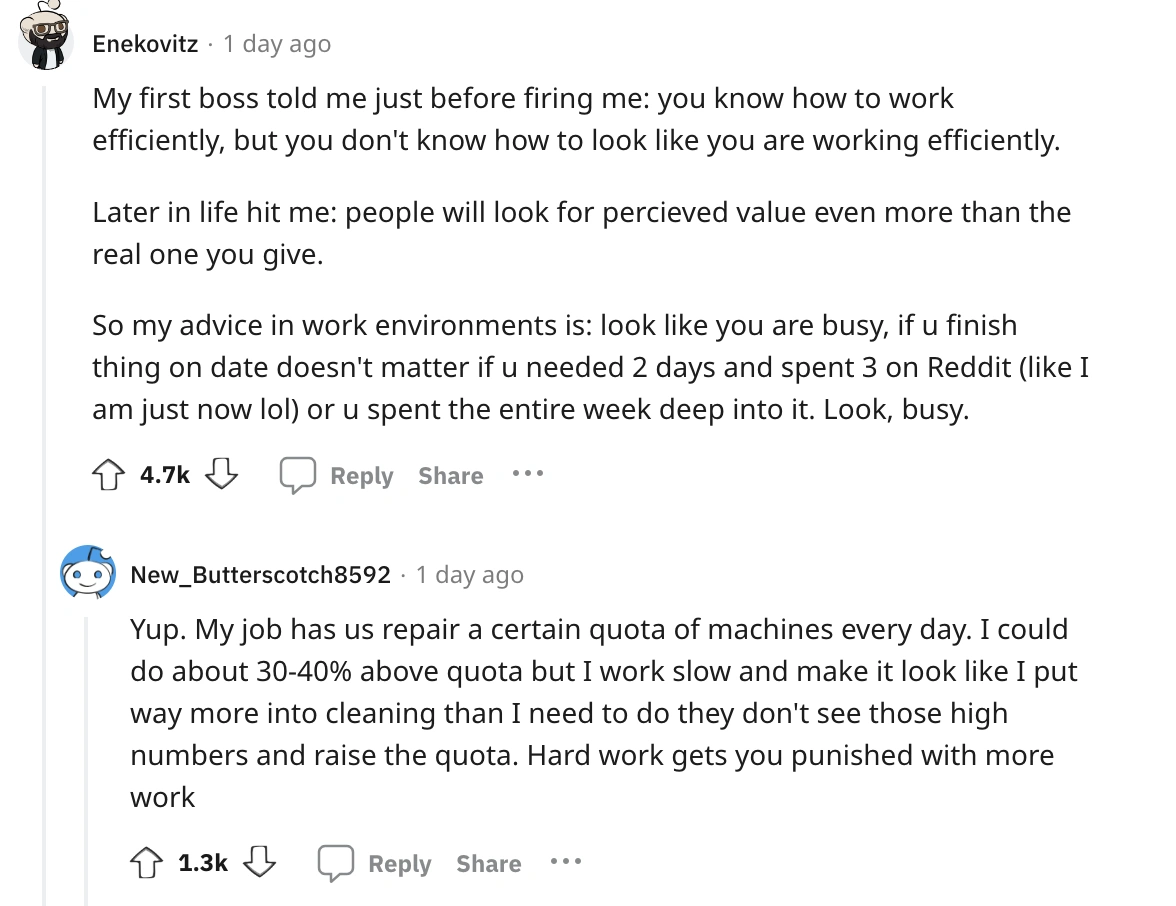Viewport: 1176px width, 906px height.
Task: Click the reply text starting "Yup. My job"
Action: [598, 713]
